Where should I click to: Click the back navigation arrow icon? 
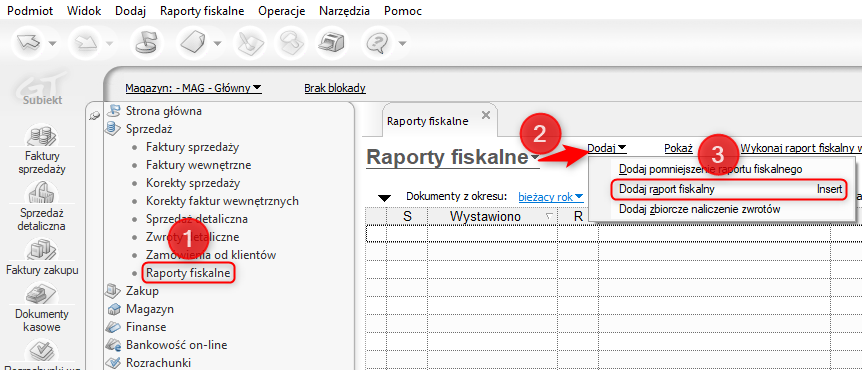tap(30, 42)
